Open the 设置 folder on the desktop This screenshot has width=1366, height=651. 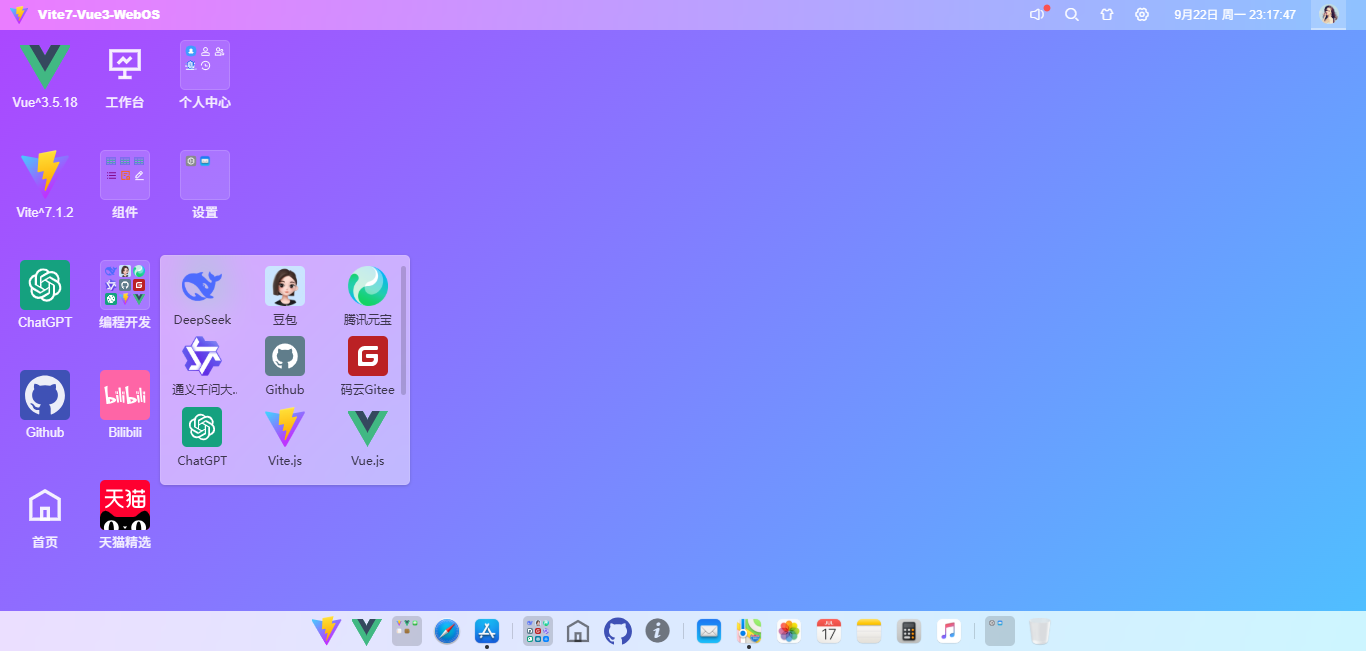click(205, 185)
